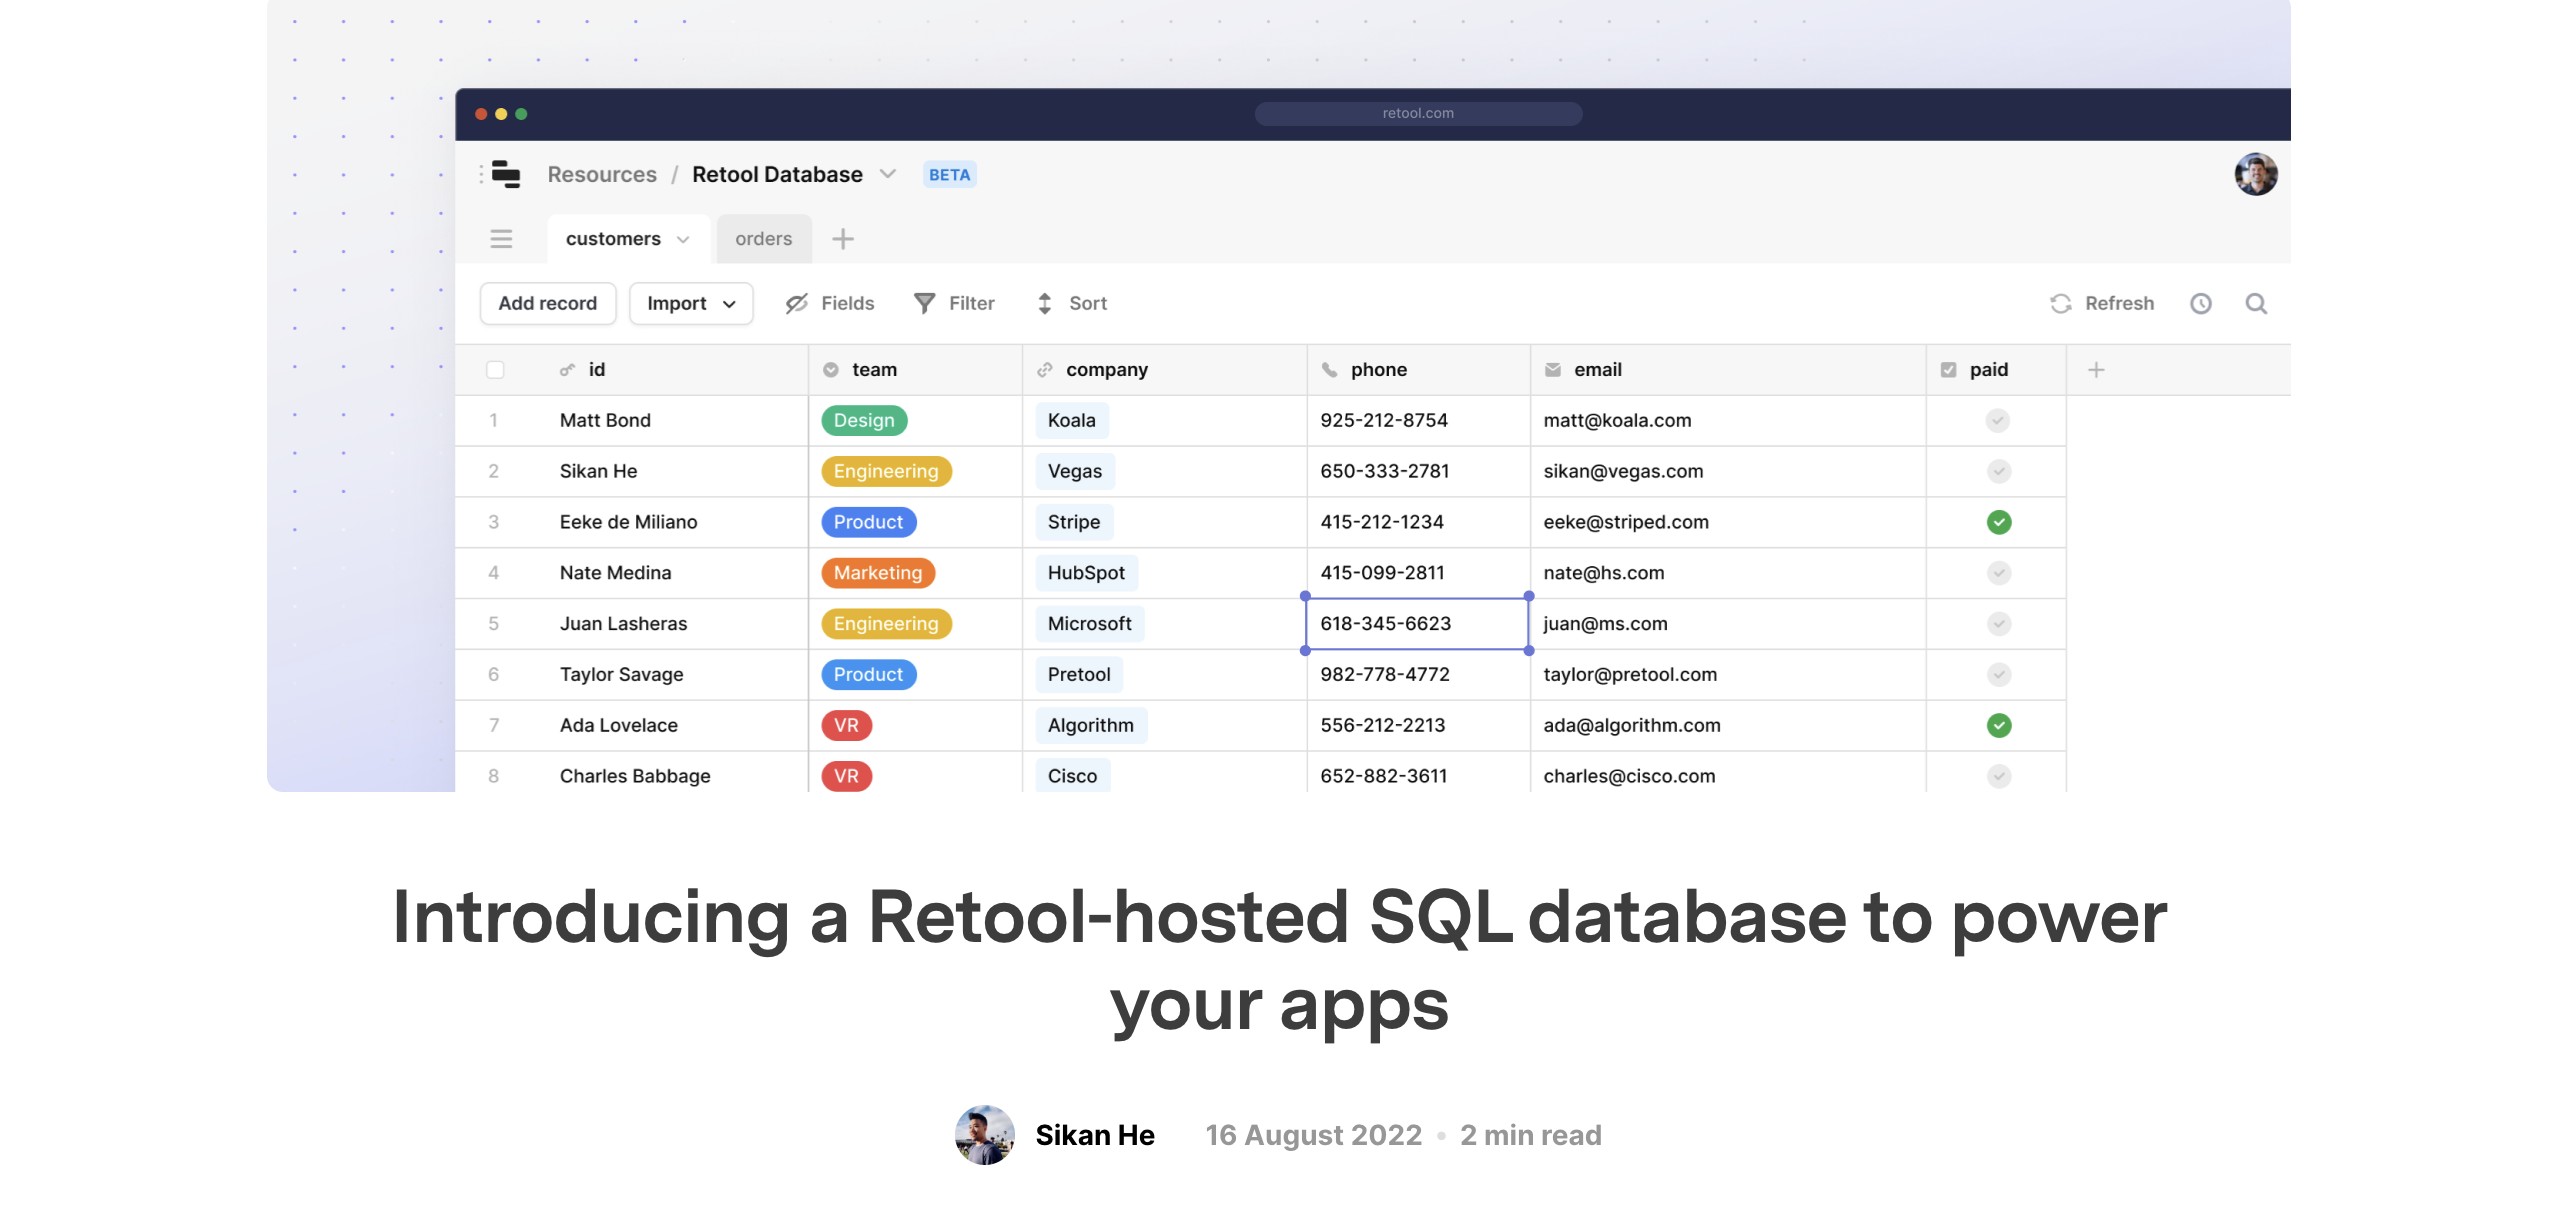Click the Refresh circular arrows icon
The width and height of the screenshot is (2558, 1222).
pyautogui.click(x=2061, y=303)
